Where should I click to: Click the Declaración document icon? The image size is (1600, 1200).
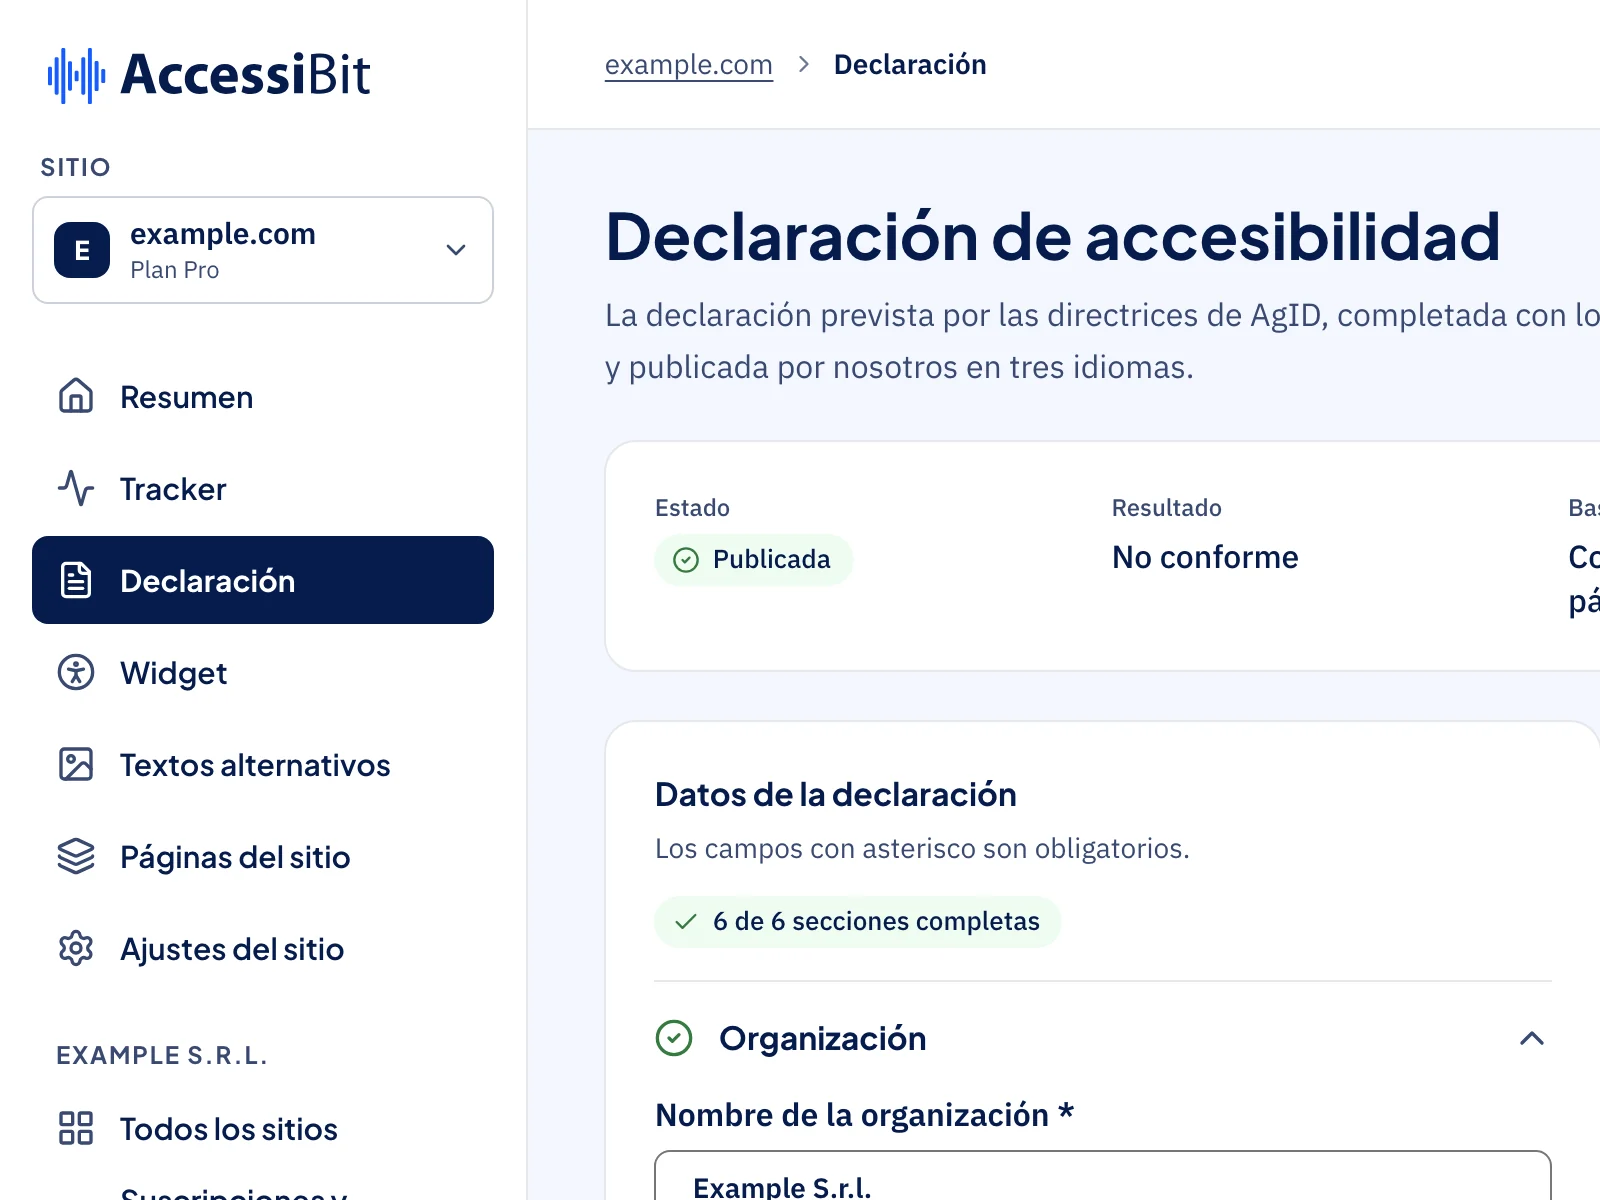[76, 580]
